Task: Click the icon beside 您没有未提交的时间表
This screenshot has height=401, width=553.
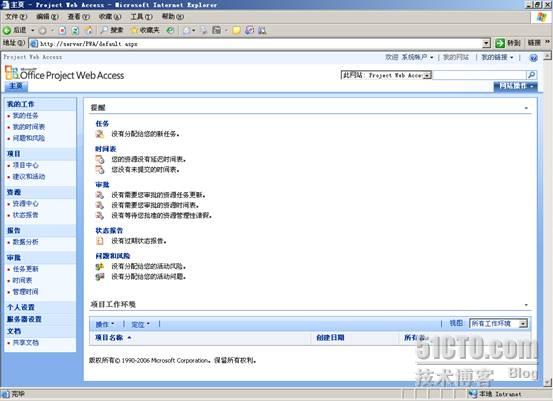Action: coord(100,170)
